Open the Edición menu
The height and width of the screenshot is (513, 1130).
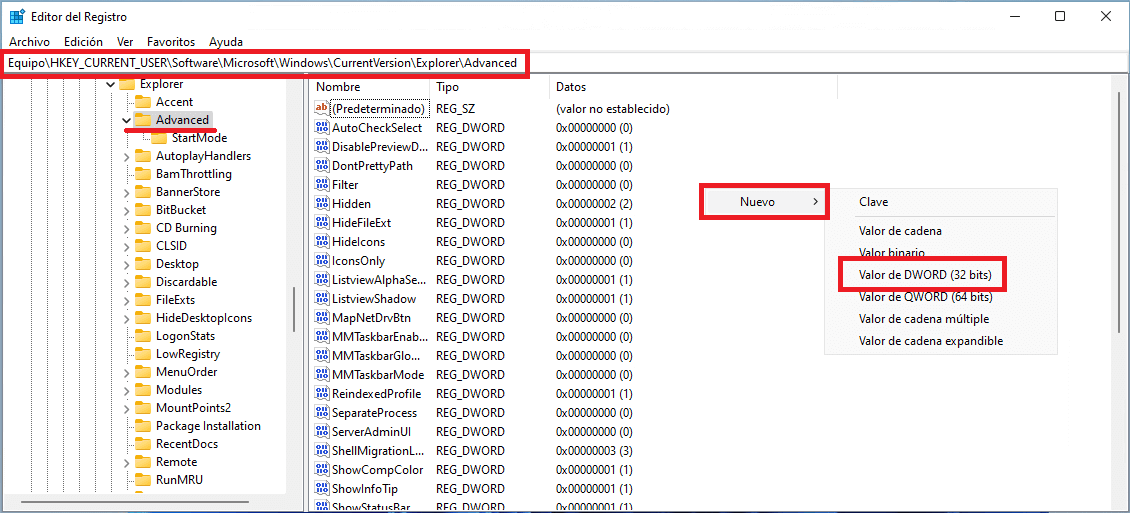(x=84, y=42)
